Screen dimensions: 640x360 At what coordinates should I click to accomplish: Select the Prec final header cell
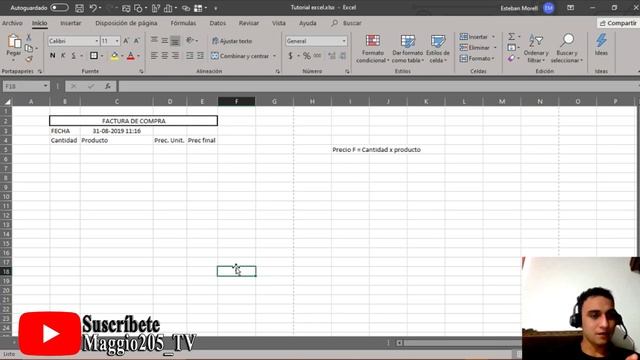coord(202,140)
